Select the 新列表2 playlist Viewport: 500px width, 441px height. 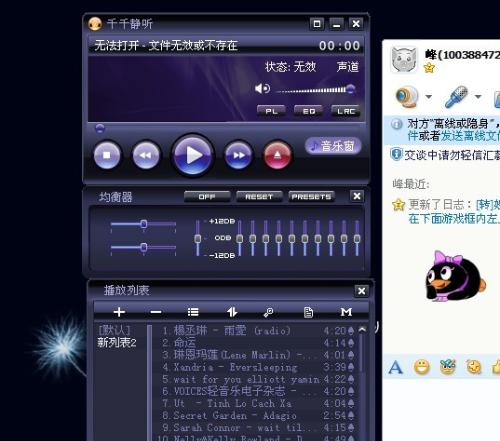coord(117,342)
